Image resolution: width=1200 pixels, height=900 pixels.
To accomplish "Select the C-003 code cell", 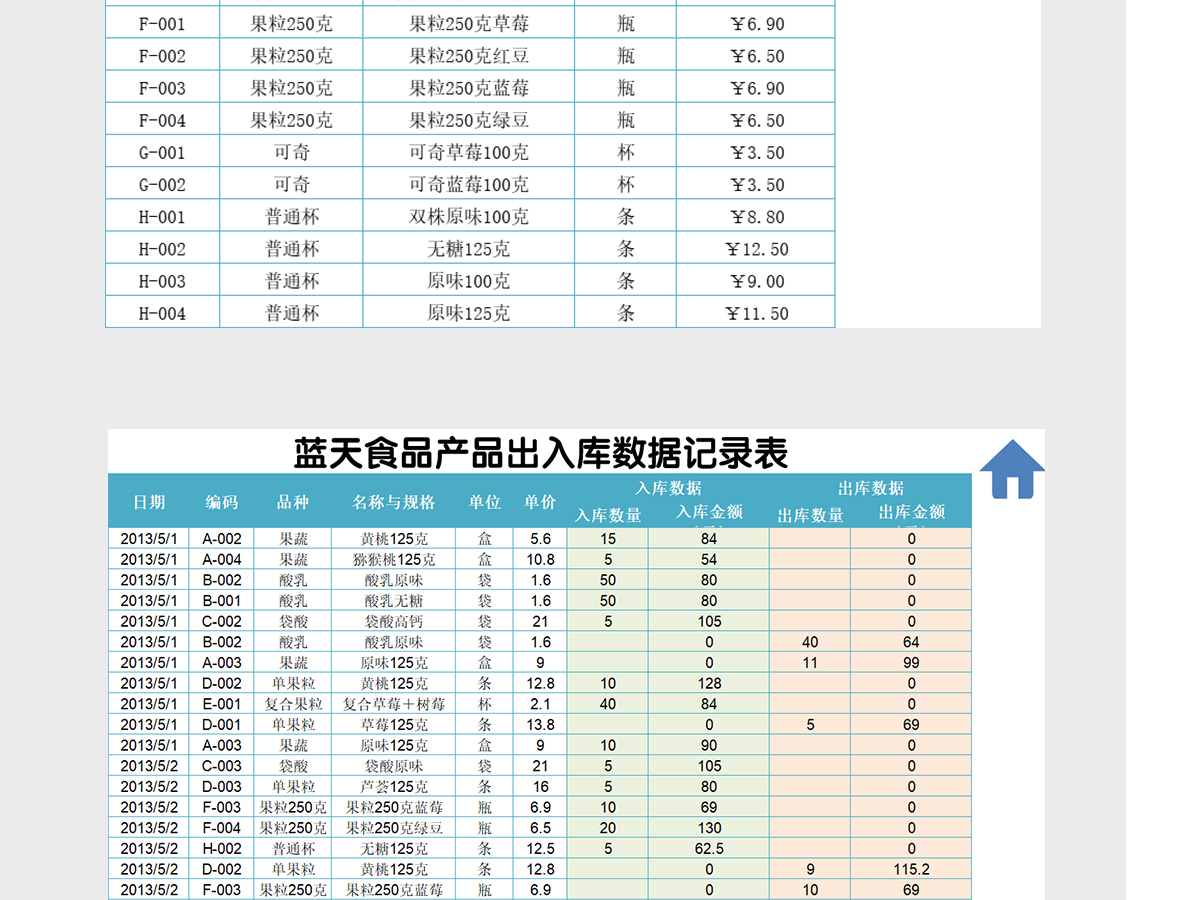I will [222, 766].
